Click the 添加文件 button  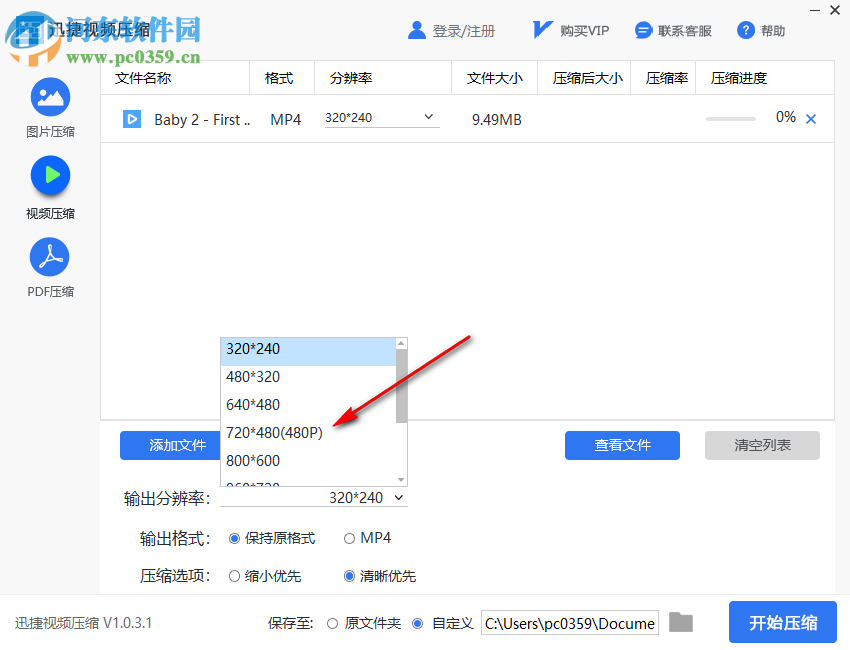pos(170,445)
